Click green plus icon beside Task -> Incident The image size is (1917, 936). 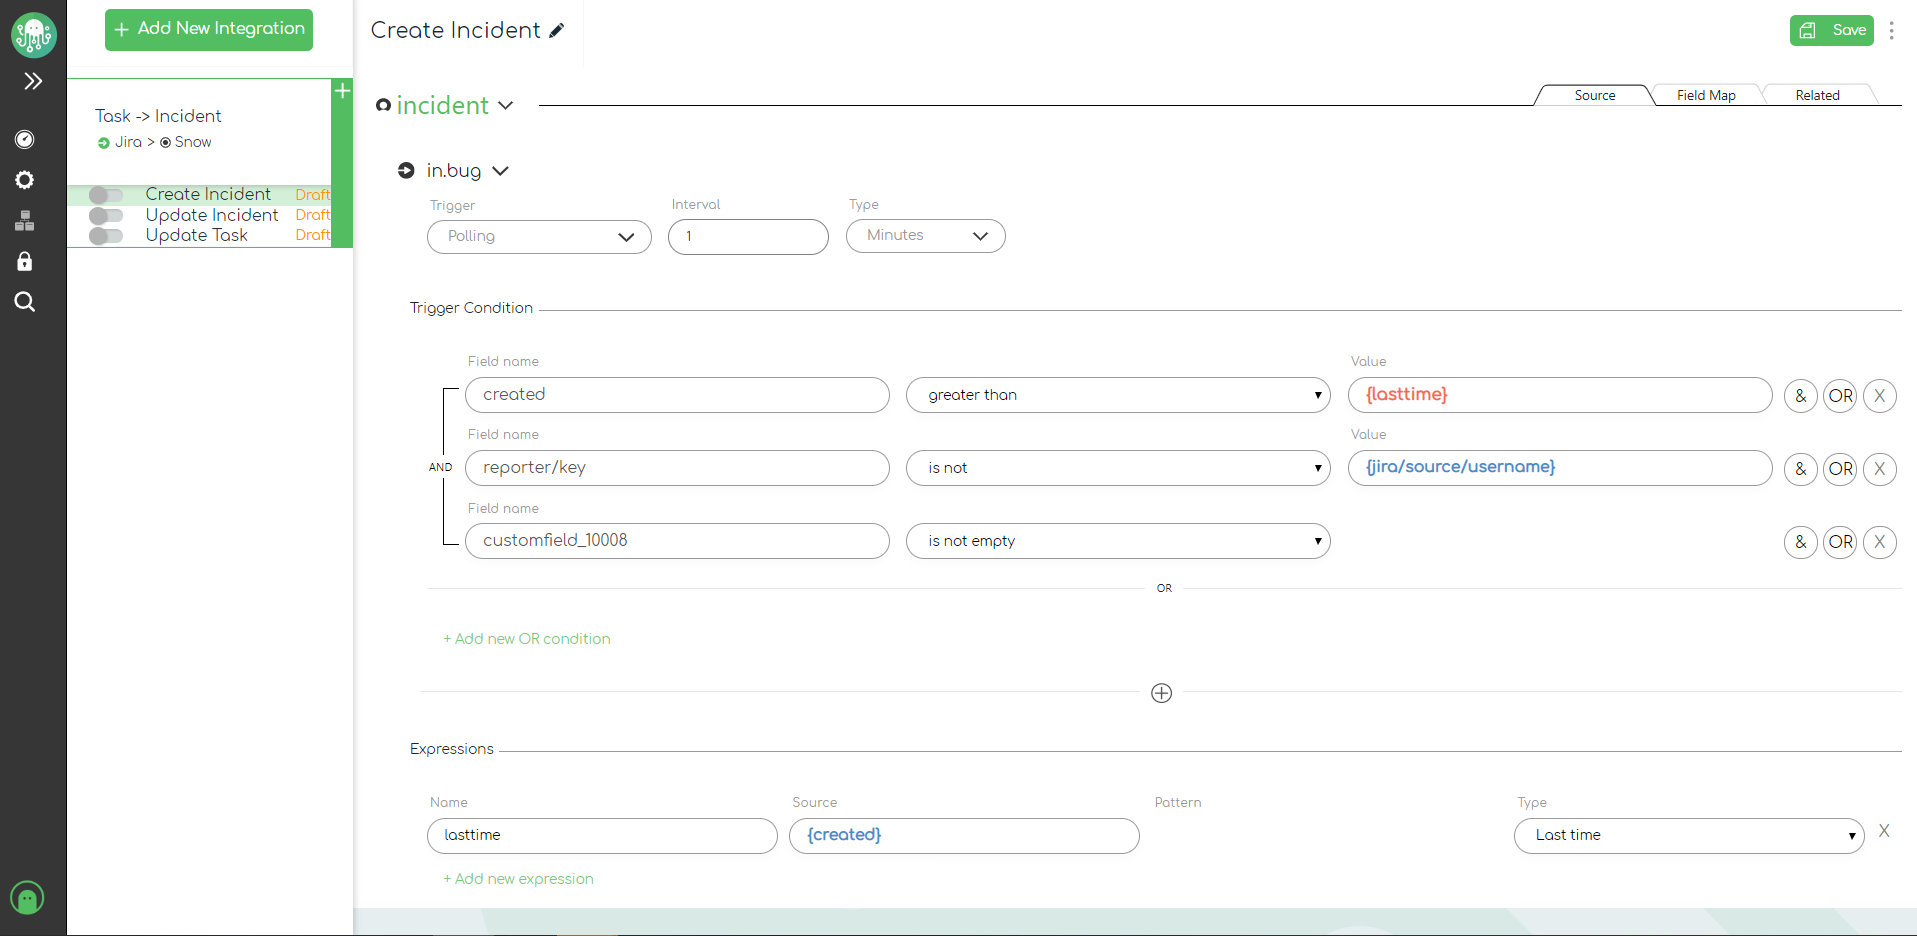[342, 91]
